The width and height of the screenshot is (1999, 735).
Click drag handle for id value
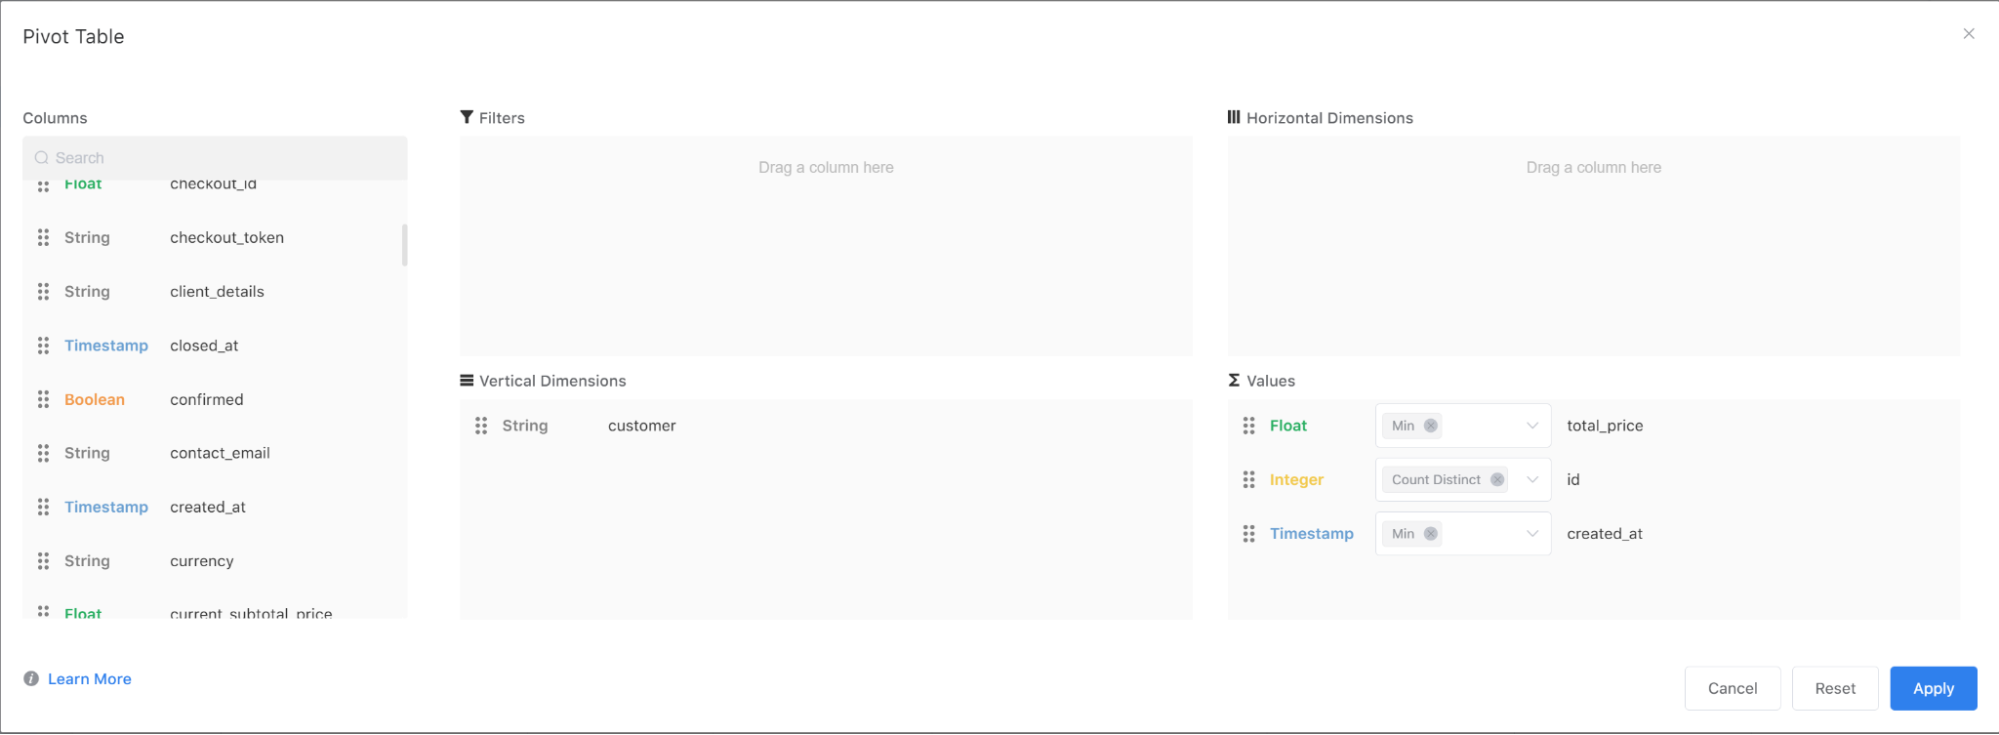click(1249, 480)
